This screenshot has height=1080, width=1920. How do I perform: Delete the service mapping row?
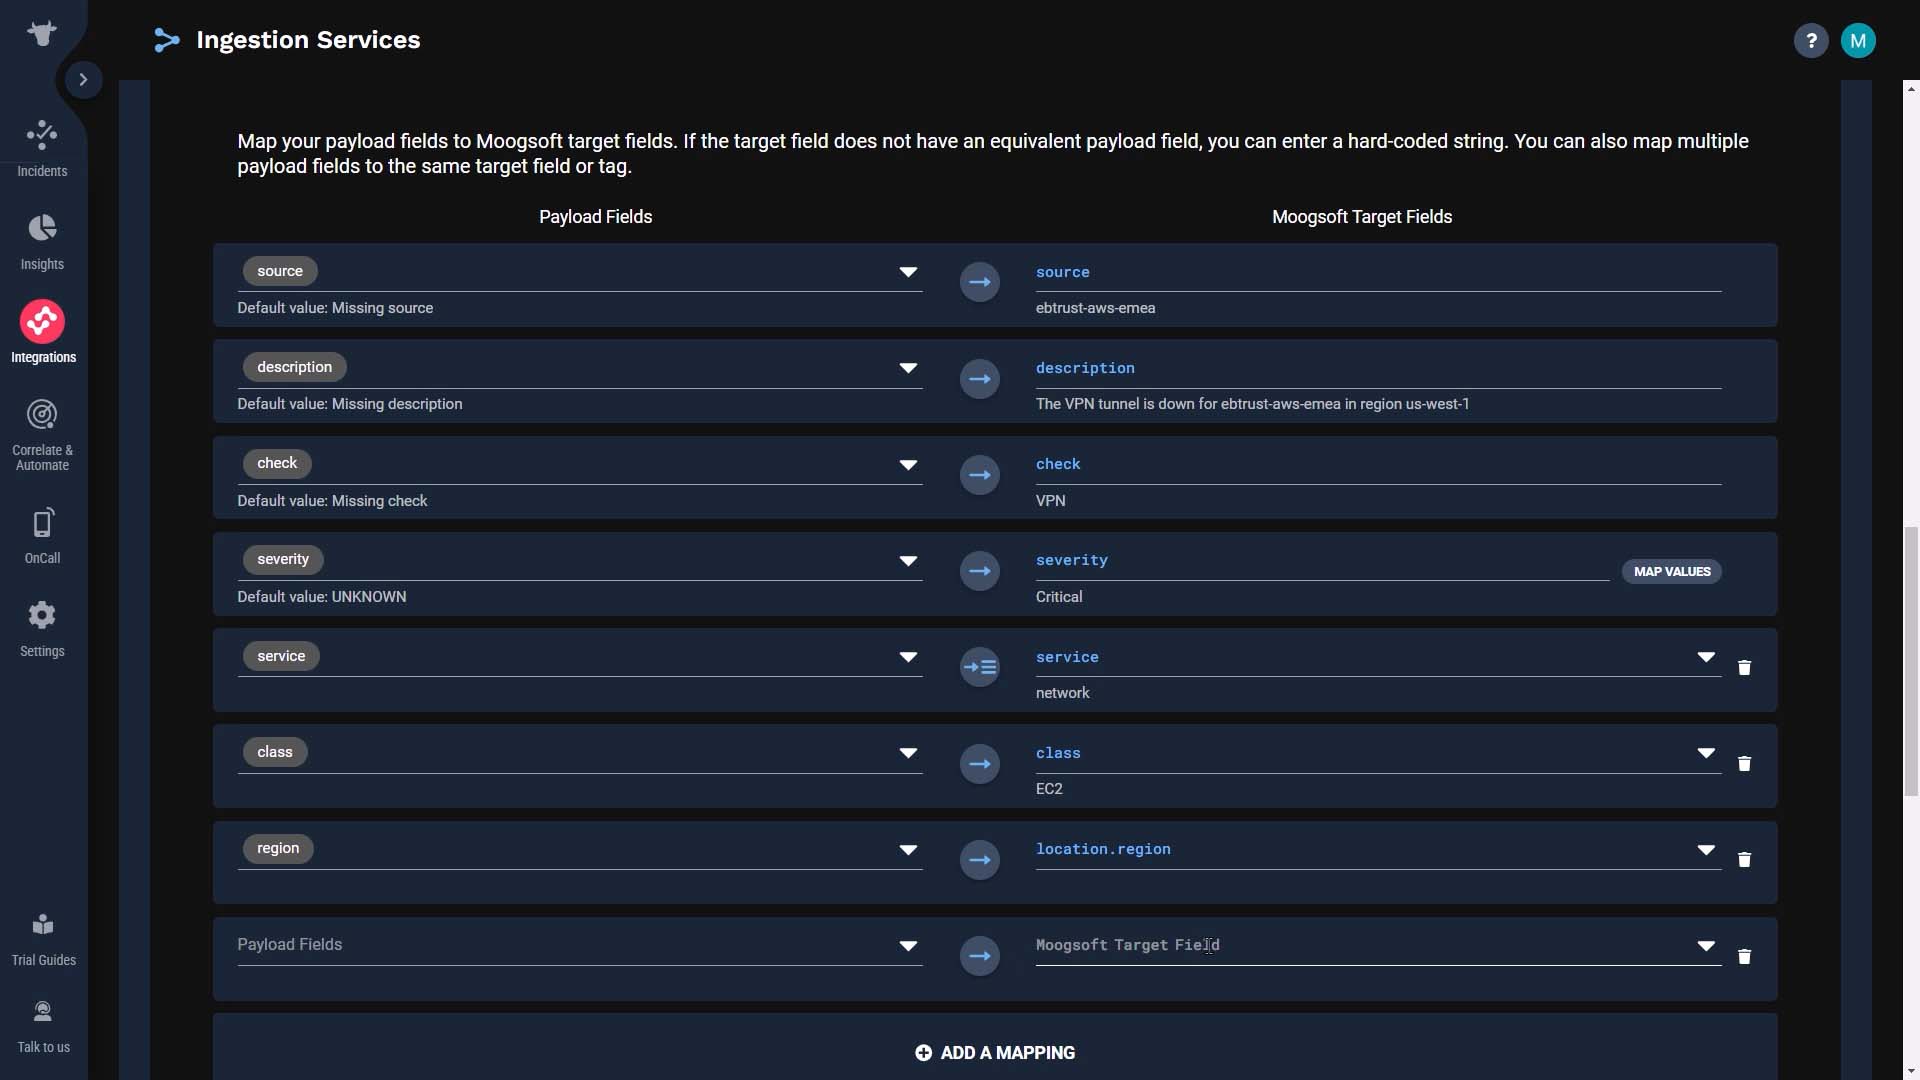pos(1744,667)
